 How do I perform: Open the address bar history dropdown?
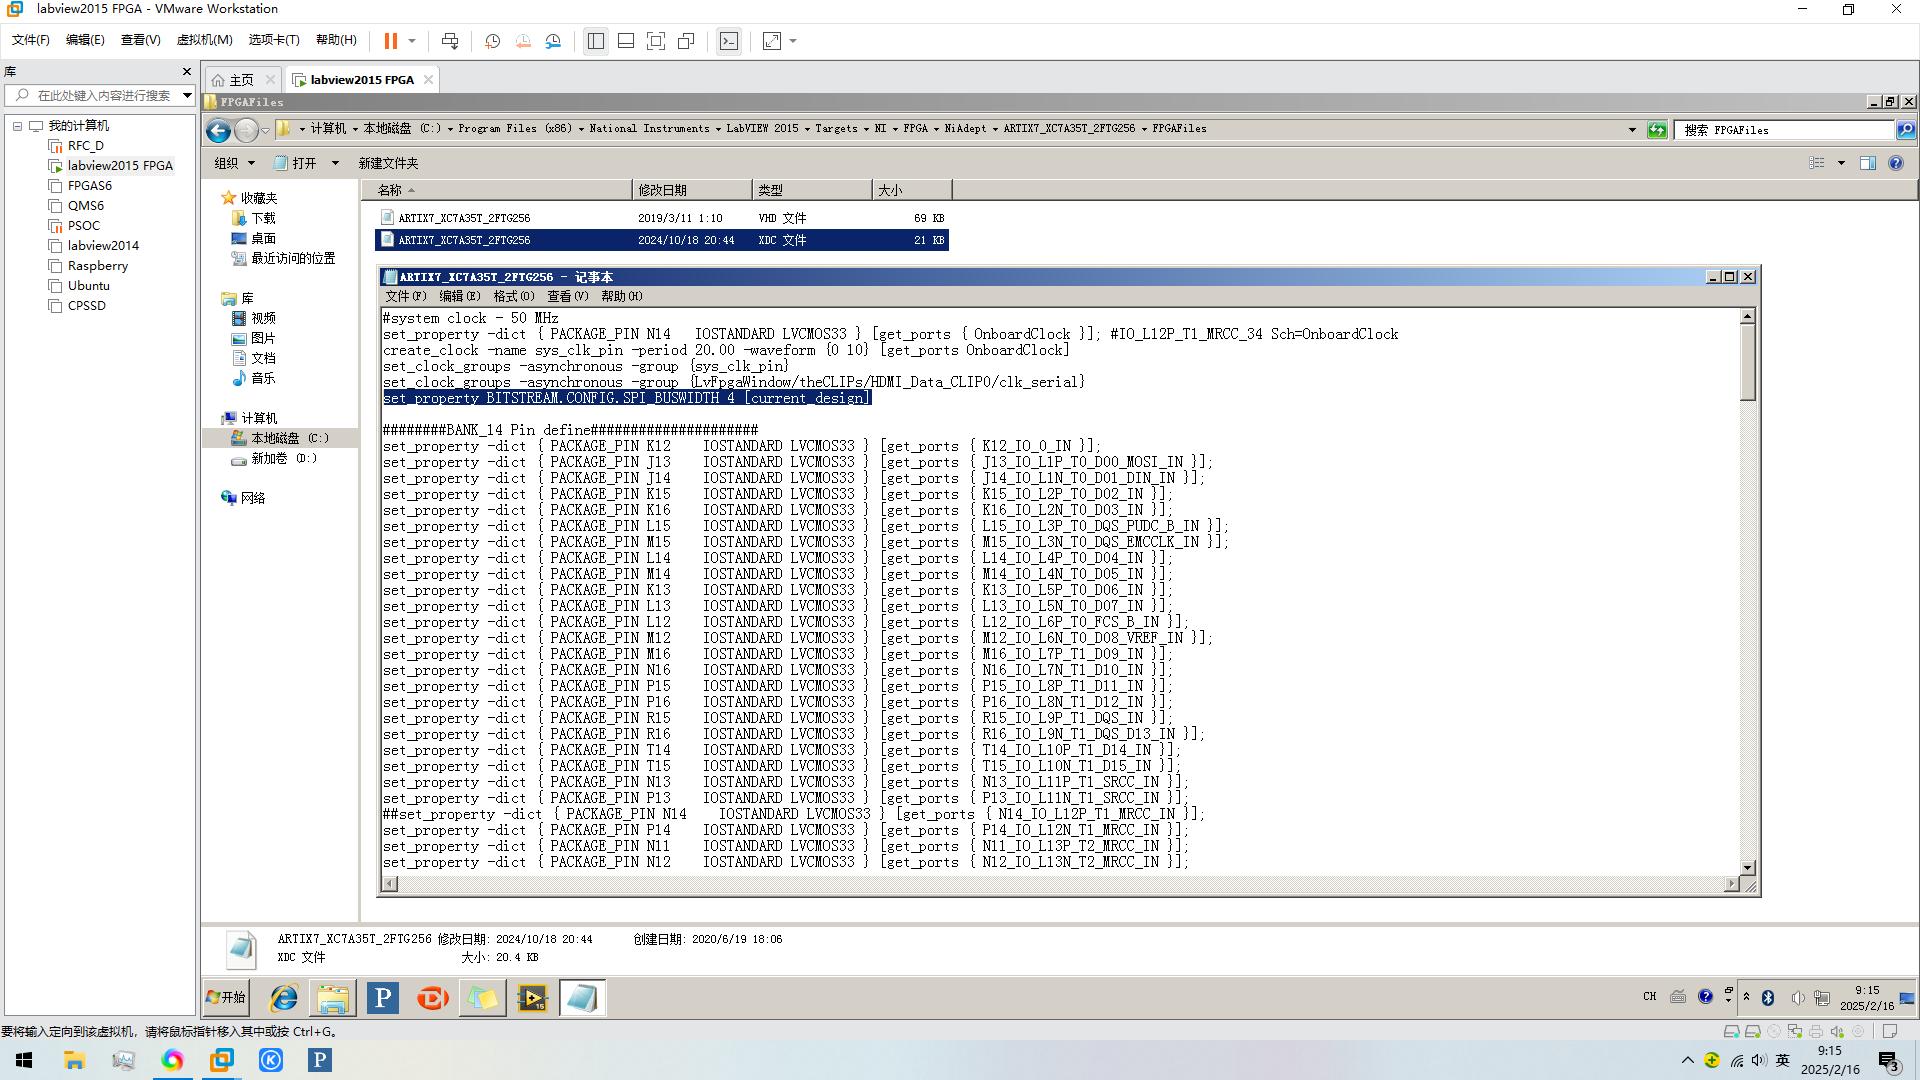point(1633,130)
